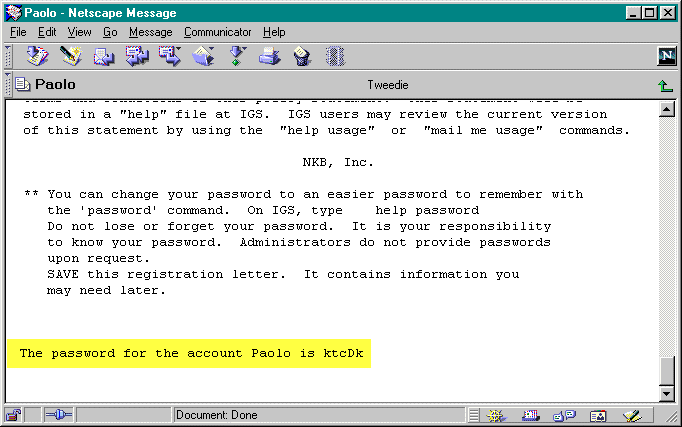Click the Reply All double-arrow icon
Screen dimensions: 682x427
pyautogui.click(x=137, y=57)
